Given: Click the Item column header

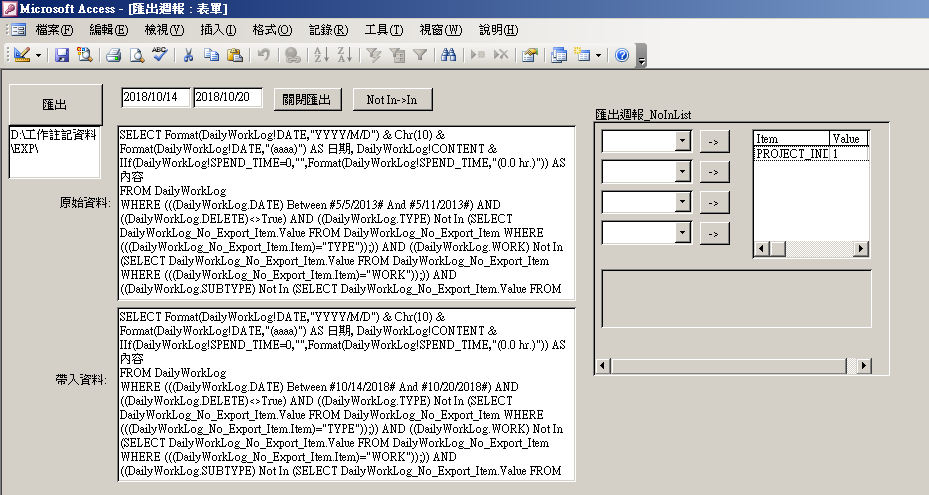Looking at the screenshot, I should tap(792, 139).
